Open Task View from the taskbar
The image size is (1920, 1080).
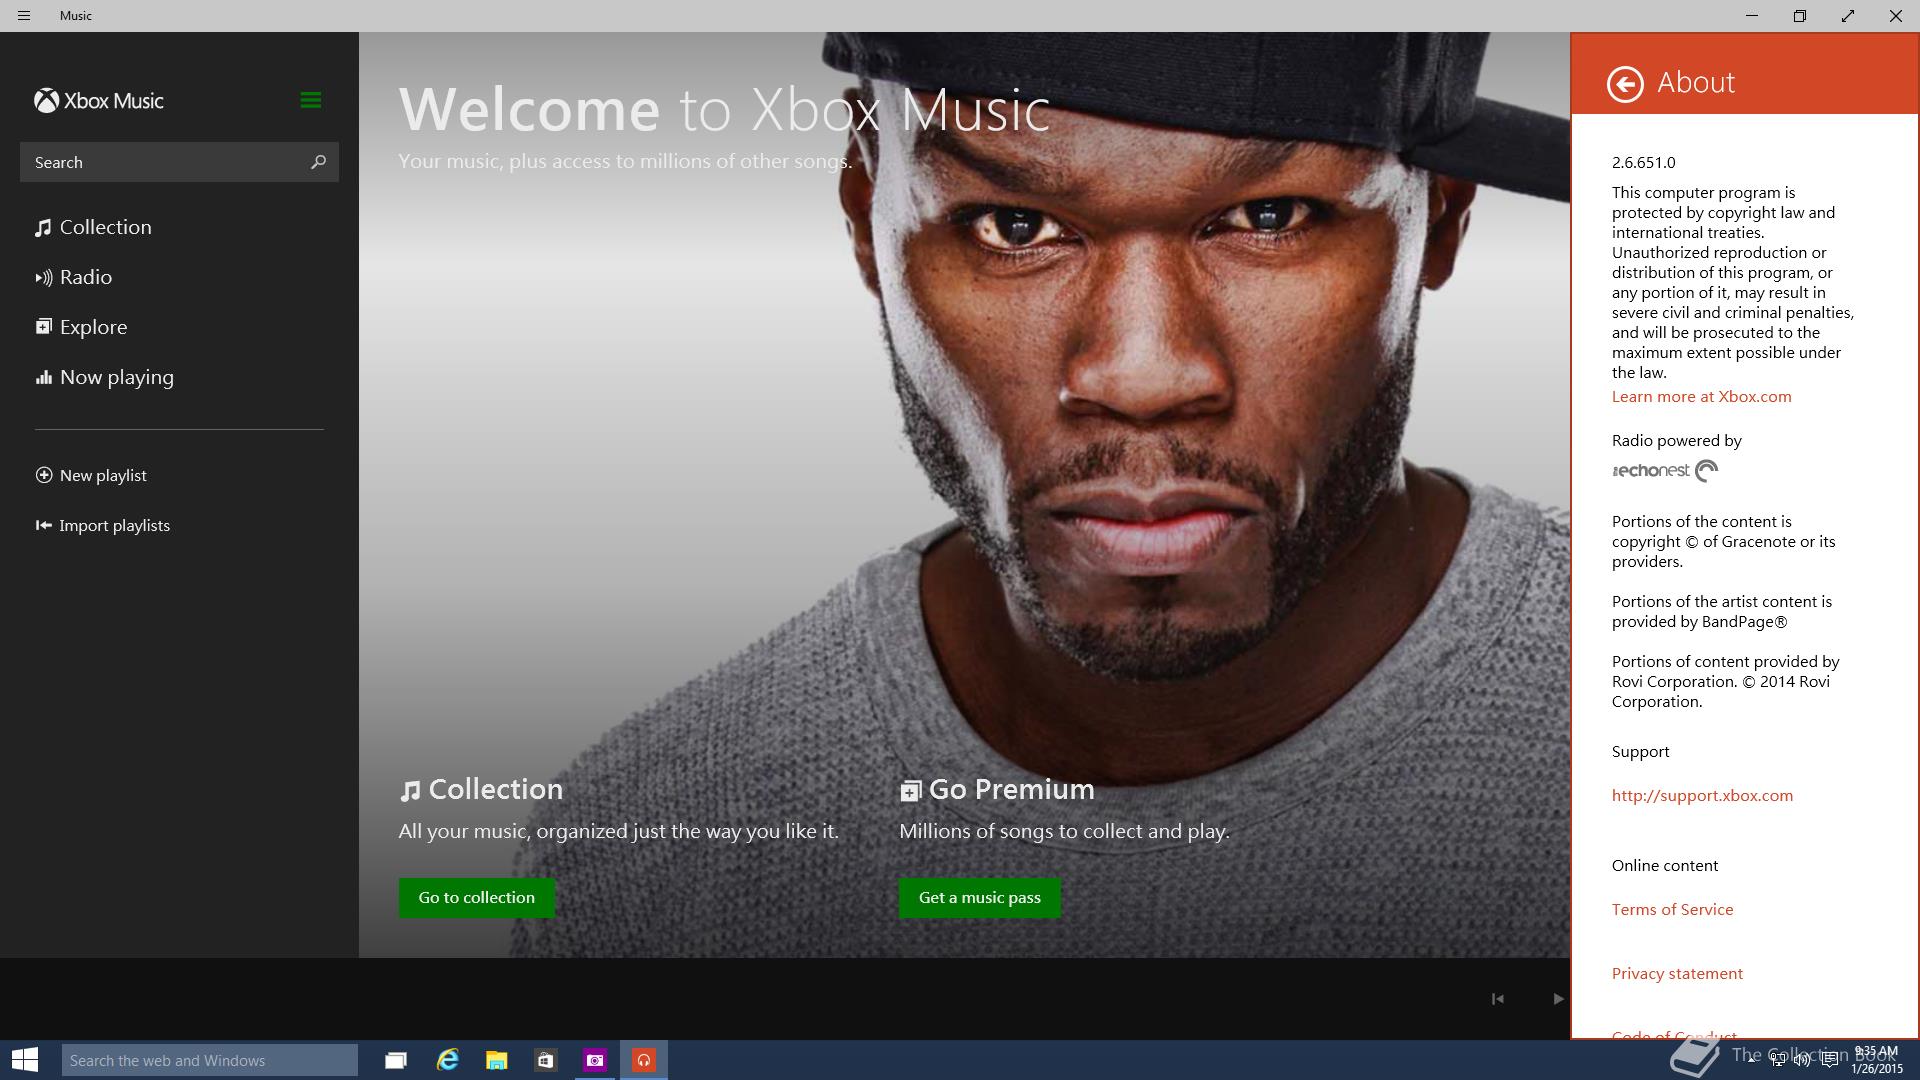(x=396, y=1060)
